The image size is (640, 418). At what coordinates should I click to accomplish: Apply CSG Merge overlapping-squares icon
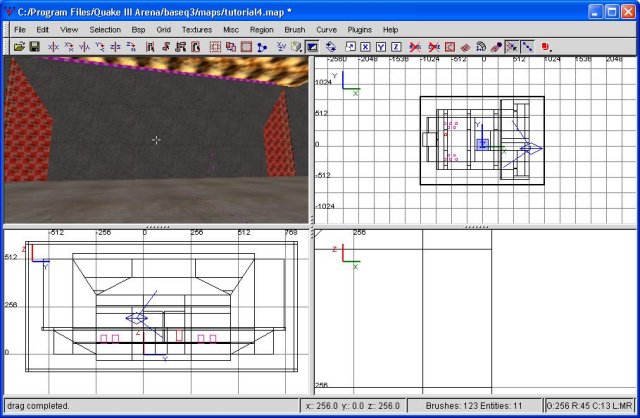click(231, 47)
